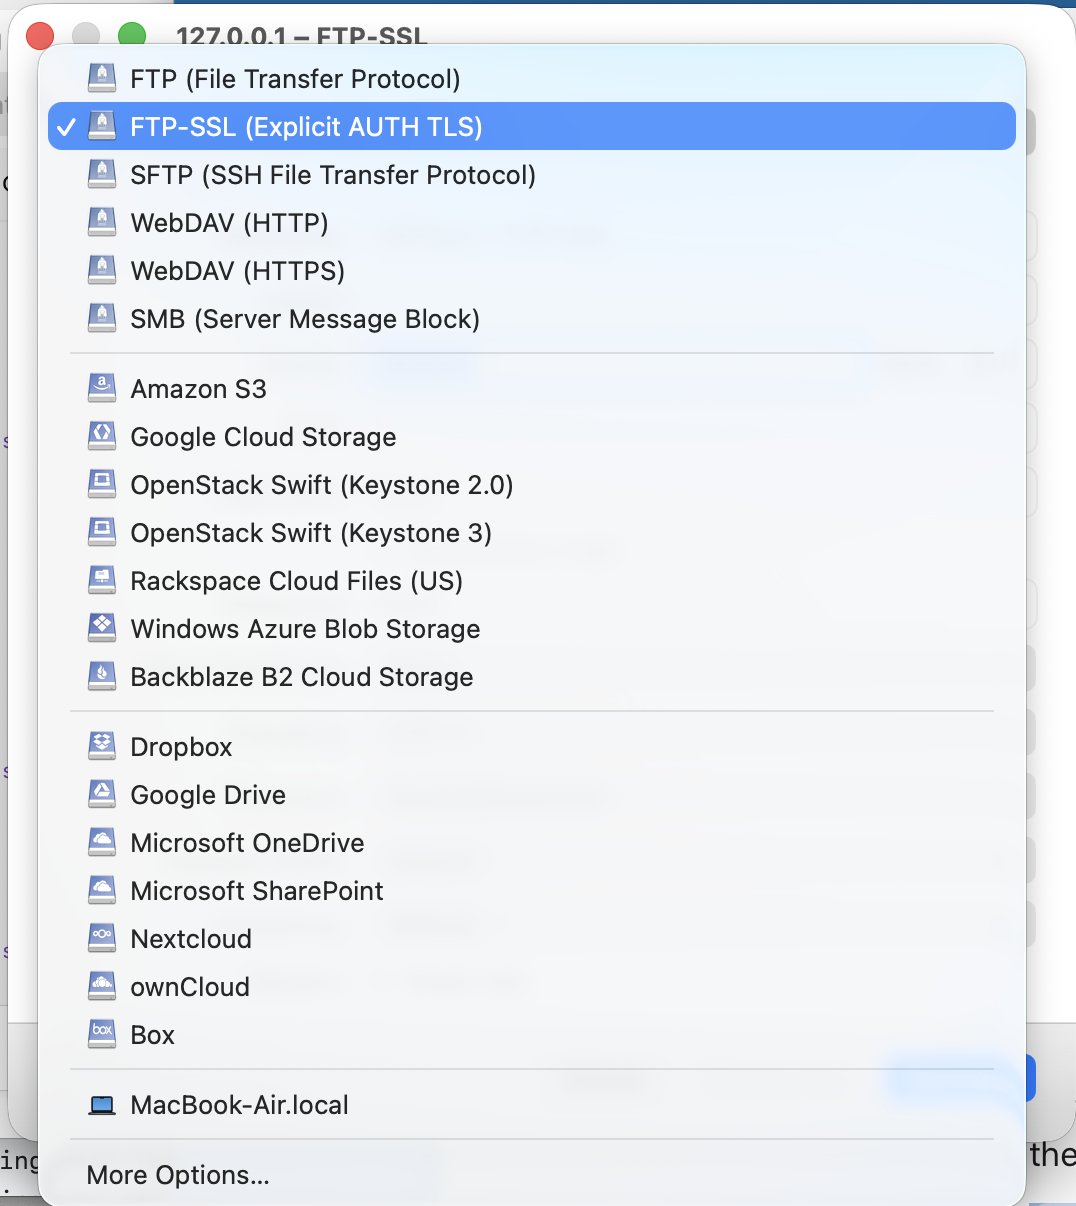The height and width of the screenshot is (1206, 1076).
Task: Click the Windows Azure Blob Storage icon
Action: [x=102, y=629]
